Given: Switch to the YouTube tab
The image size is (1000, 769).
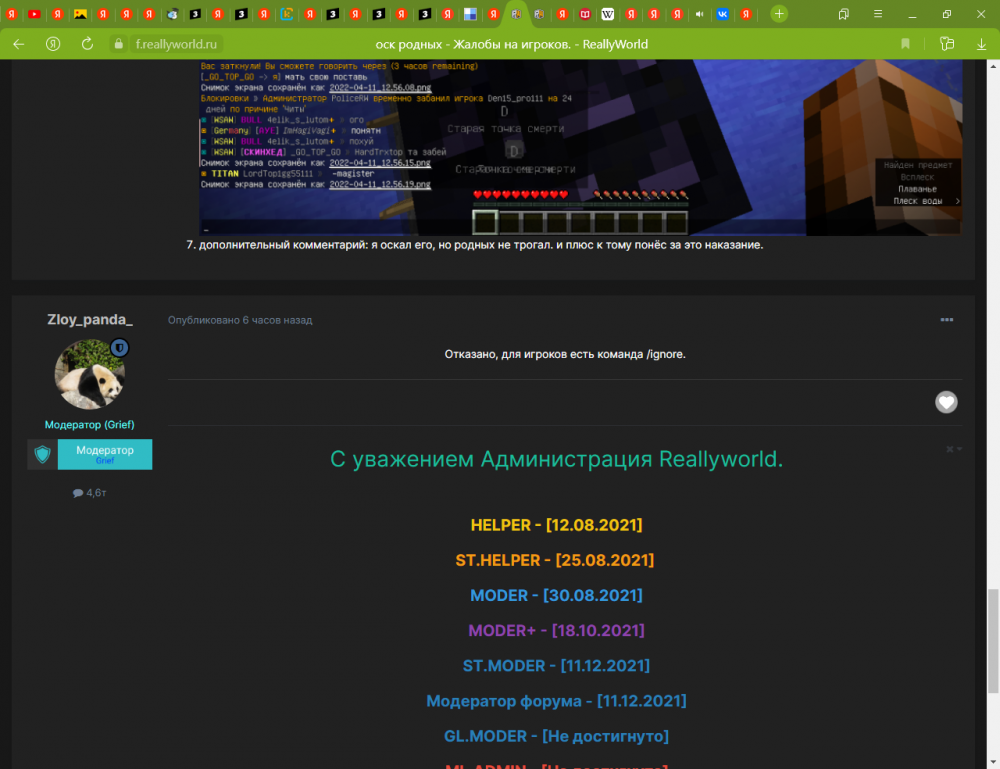Looking at the screenshot, I should (34, 14).
